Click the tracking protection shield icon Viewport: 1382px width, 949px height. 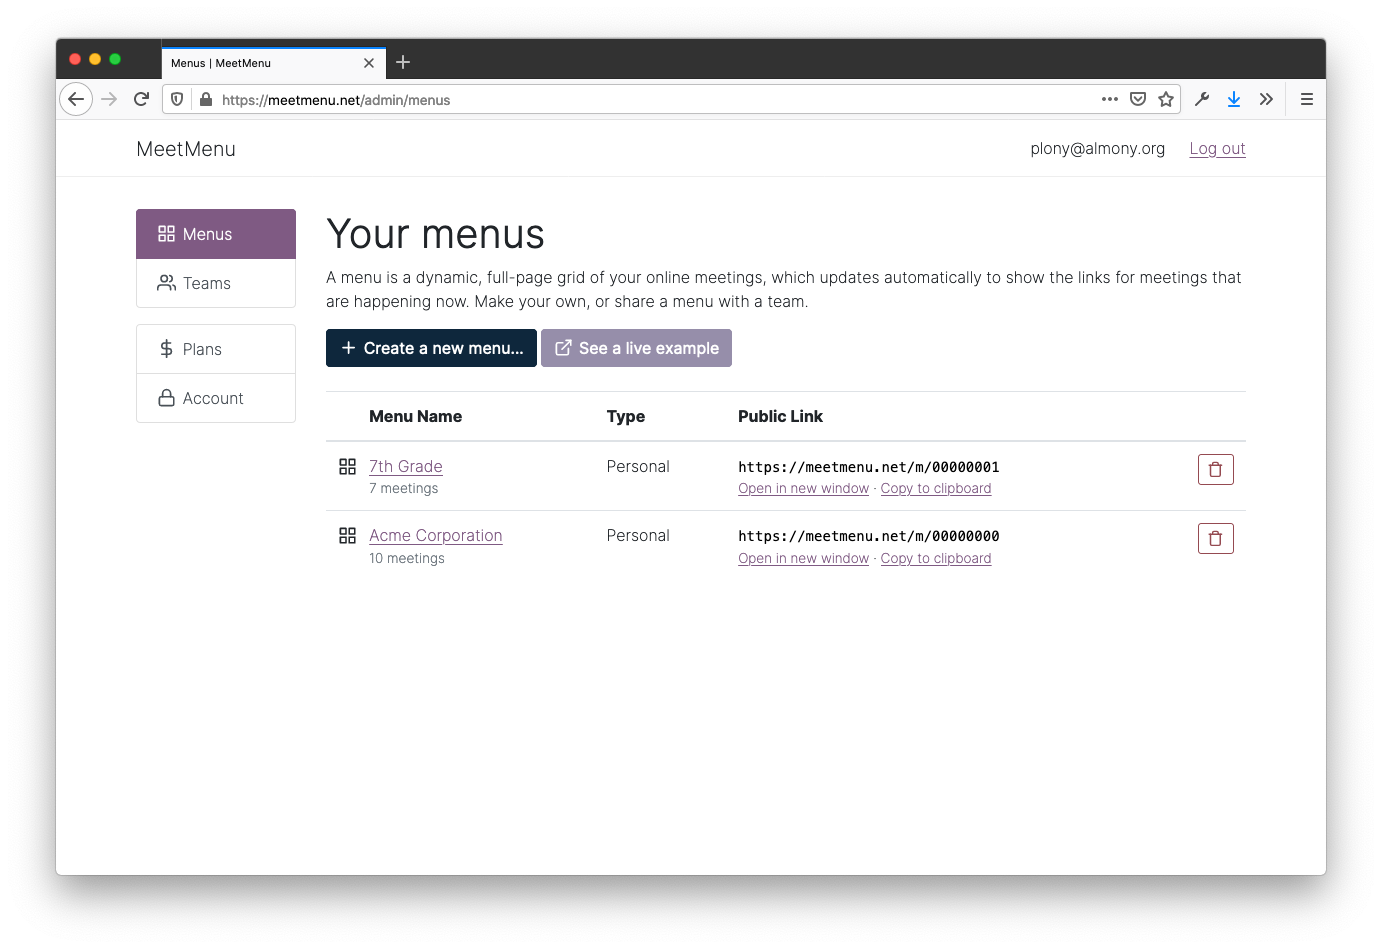pyautogui.click(x=177, y=99)
